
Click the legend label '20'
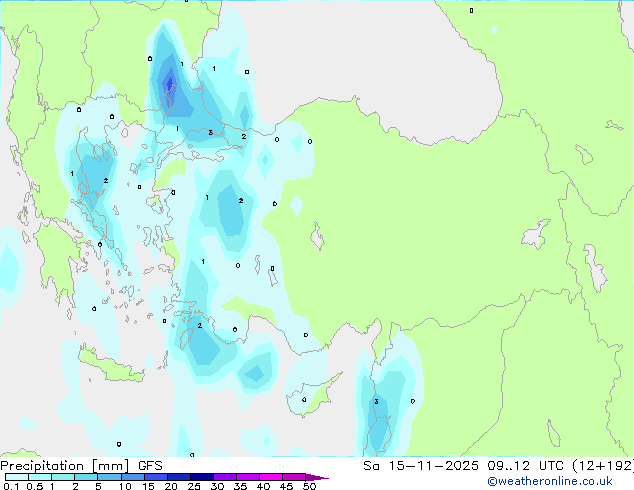point(171,486)
